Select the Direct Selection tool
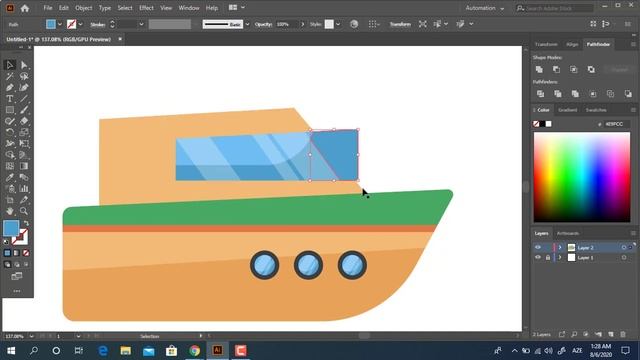640x360 pixels. (x=24, y=65)
